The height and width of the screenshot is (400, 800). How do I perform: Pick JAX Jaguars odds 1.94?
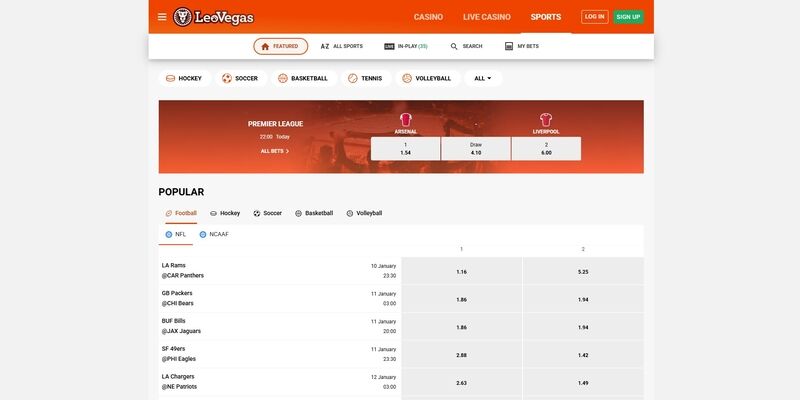(583, 327)
